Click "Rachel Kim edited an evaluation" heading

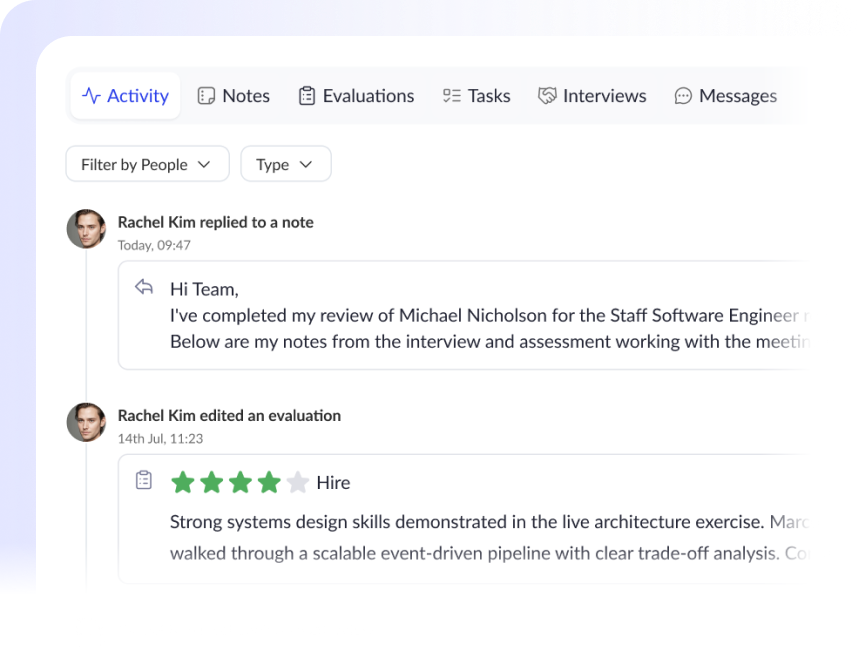(x=230, y=415)
